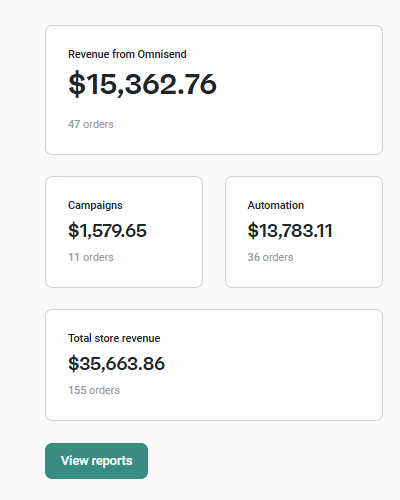Click blank area right of the total revenue
This screenshot has width=400, height=500.
coord(273,365)
